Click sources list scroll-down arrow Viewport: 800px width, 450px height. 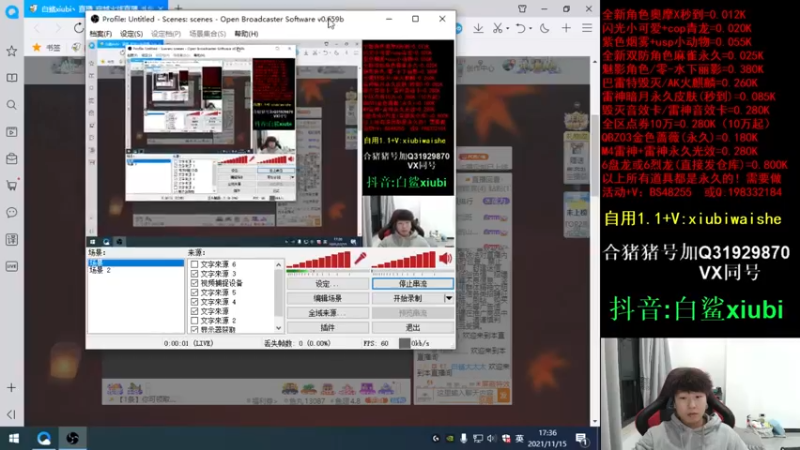279,329
